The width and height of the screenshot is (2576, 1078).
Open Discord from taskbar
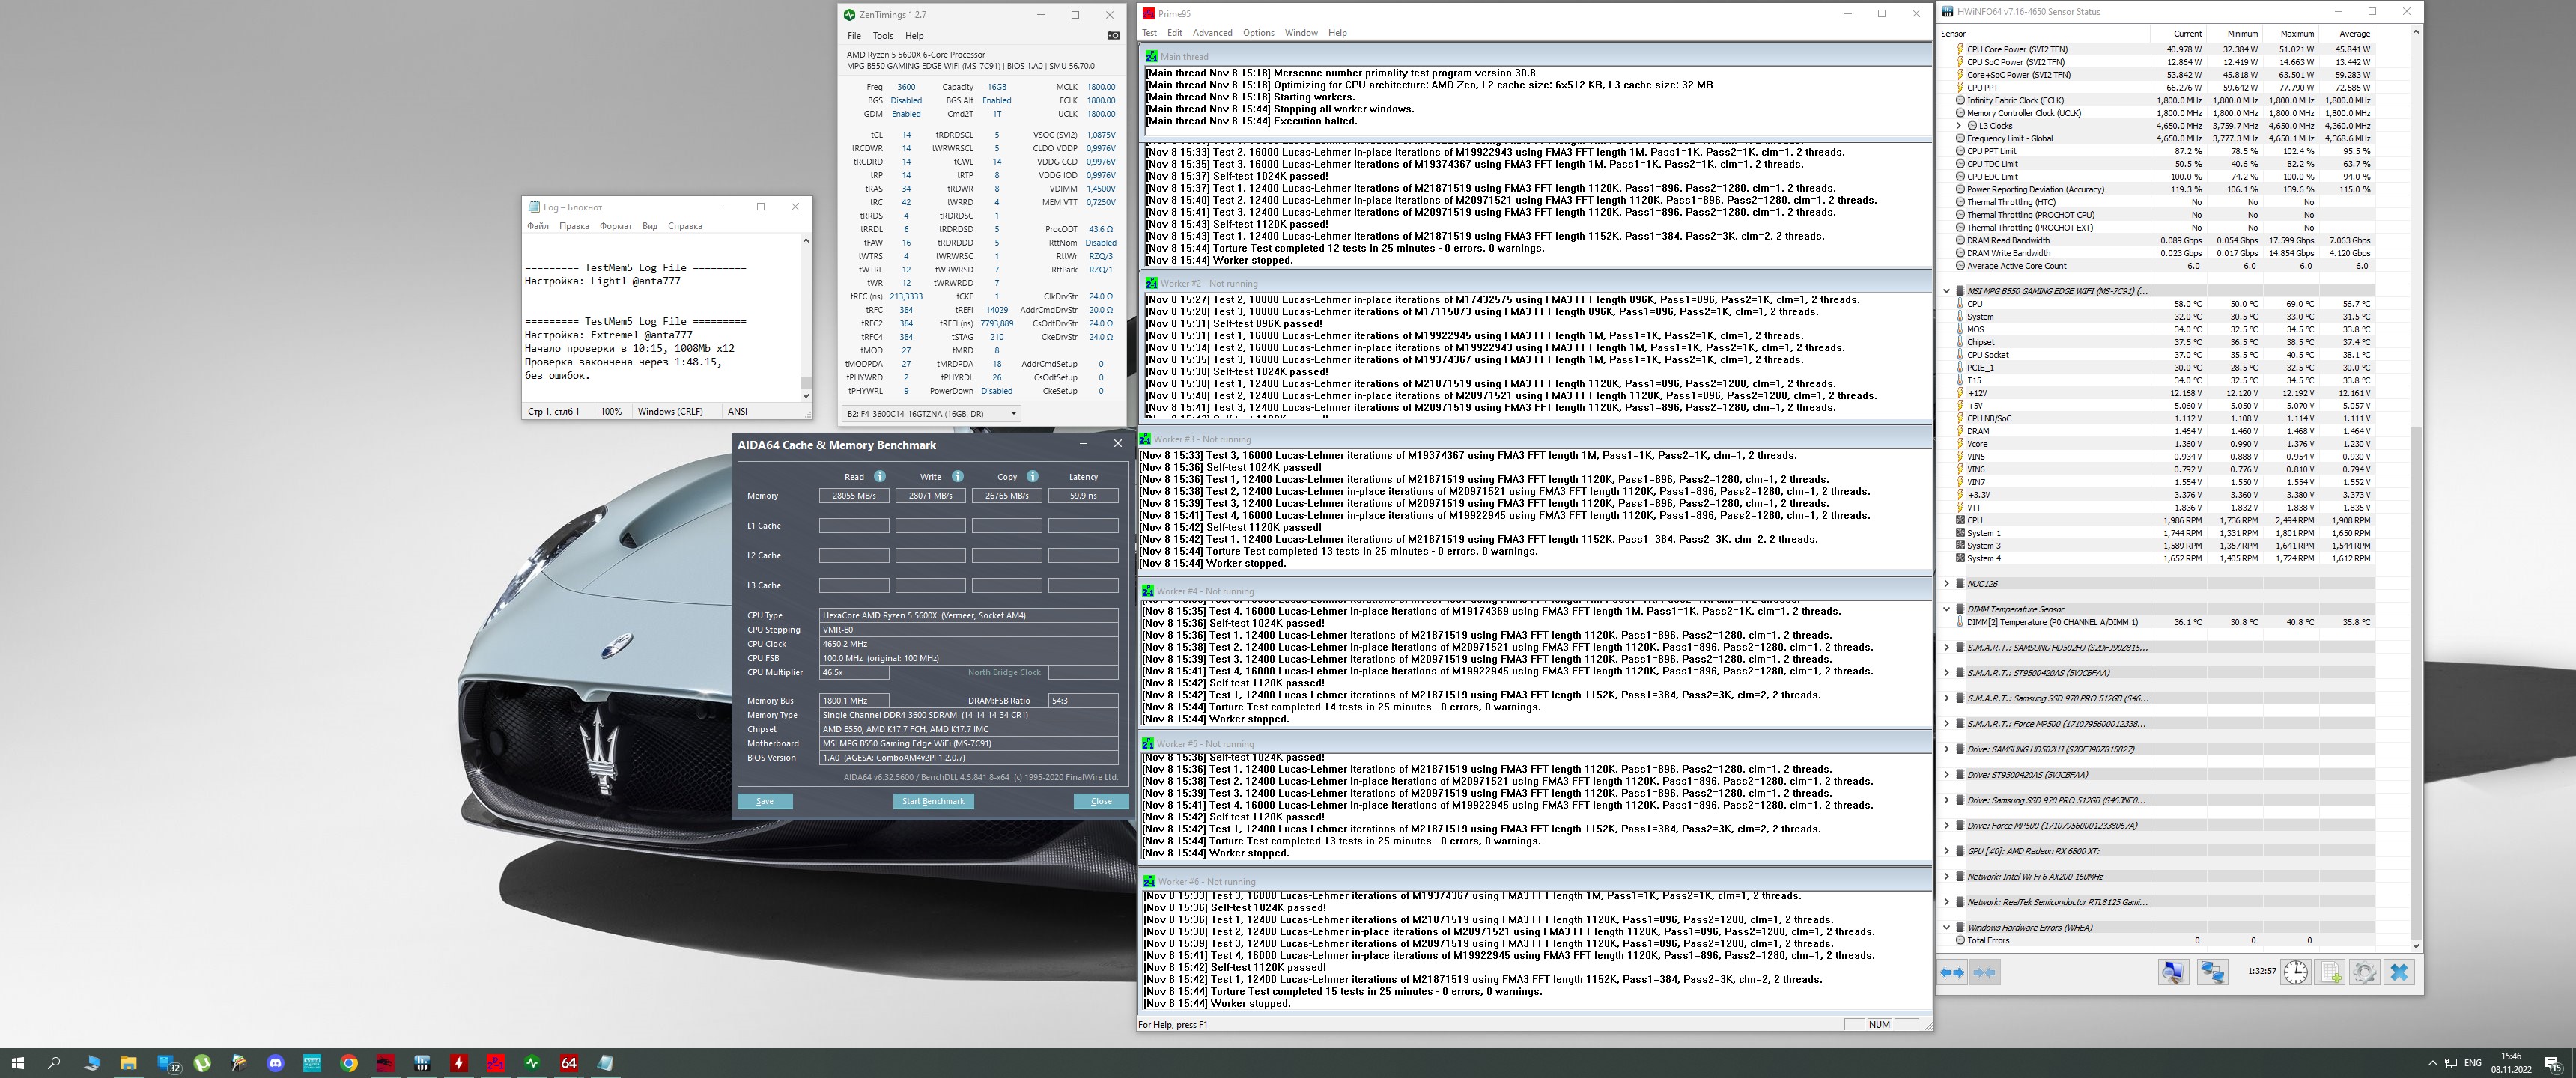click(276, 1063)
